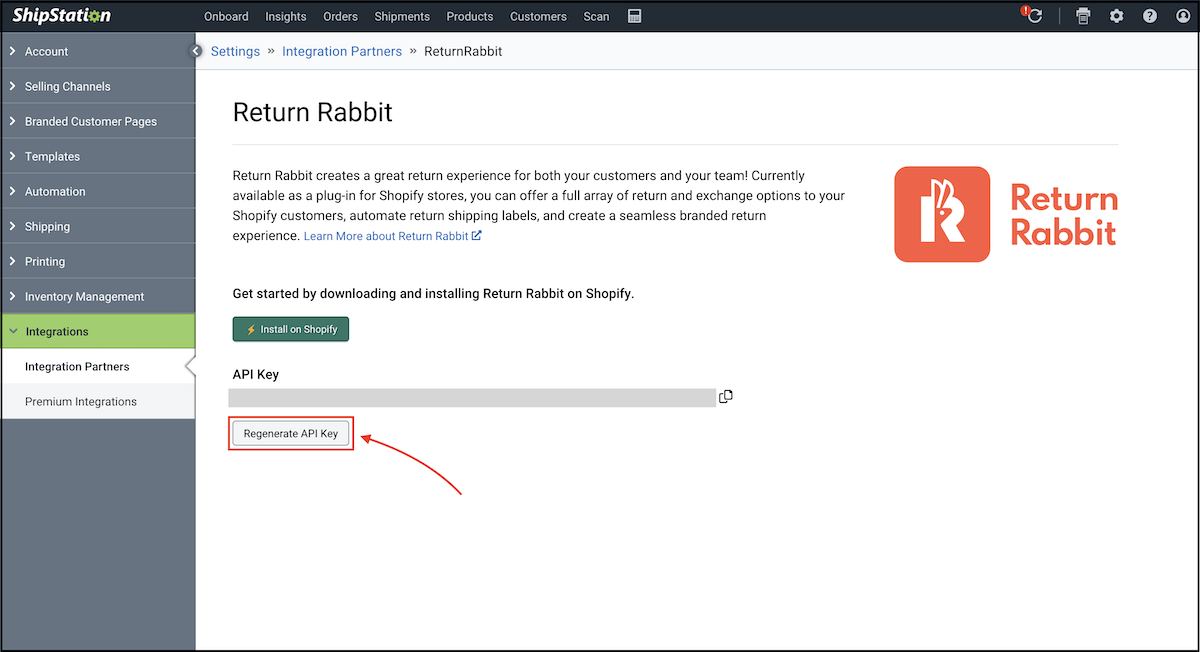This screenshot has width=1200, height=652.
Task: Expand the Account section
Action: [x=47, y=51]
